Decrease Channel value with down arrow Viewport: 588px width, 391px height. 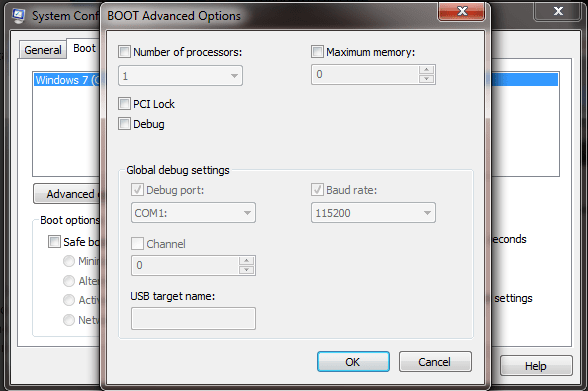pos(246,270)
